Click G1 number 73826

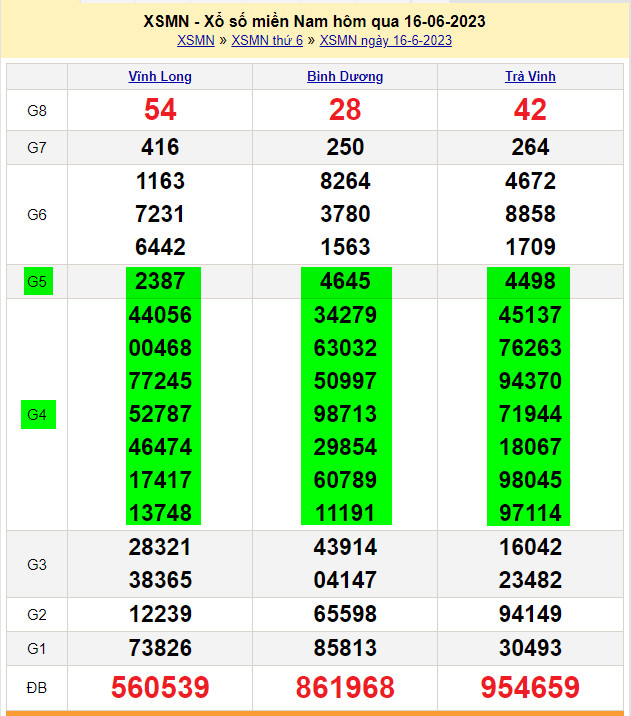(x=160, y=648)
